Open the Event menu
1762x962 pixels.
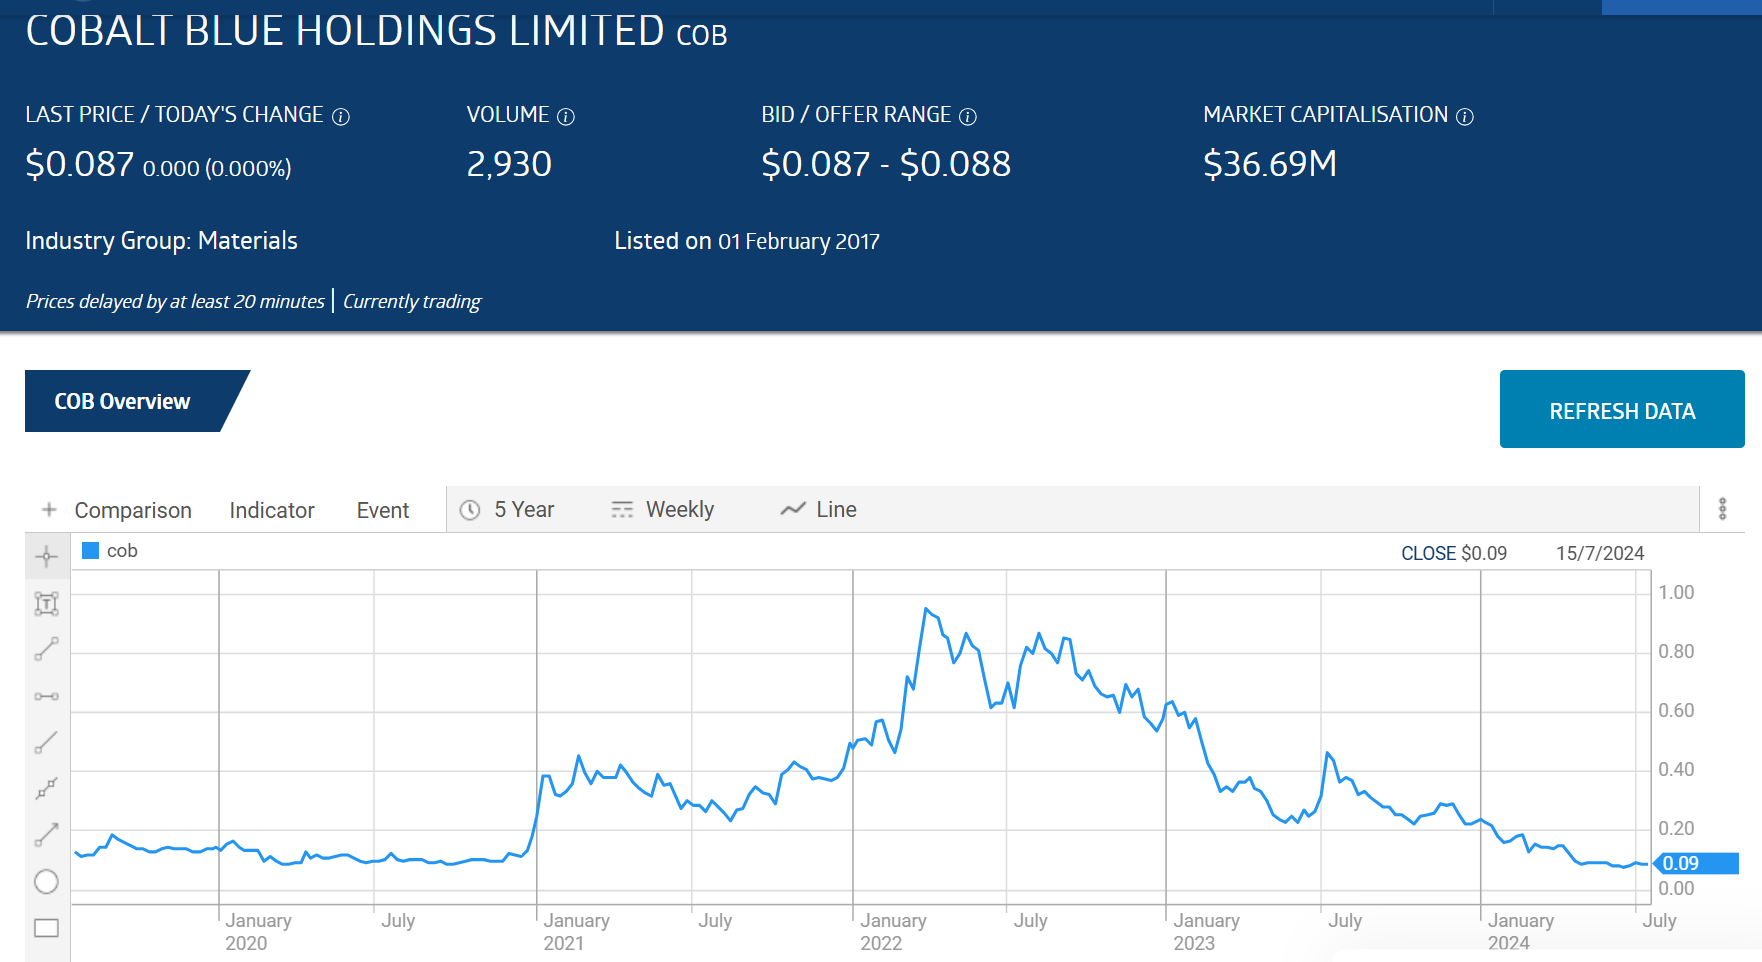(x=383, y=510)
